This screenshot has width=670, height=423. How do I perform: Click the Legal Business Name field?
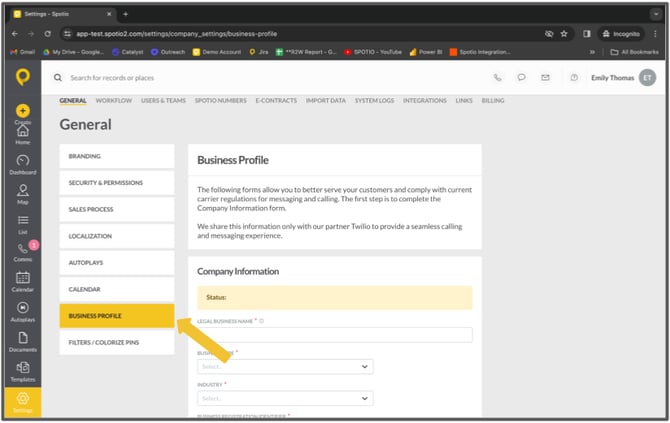[x=335, y=335]
